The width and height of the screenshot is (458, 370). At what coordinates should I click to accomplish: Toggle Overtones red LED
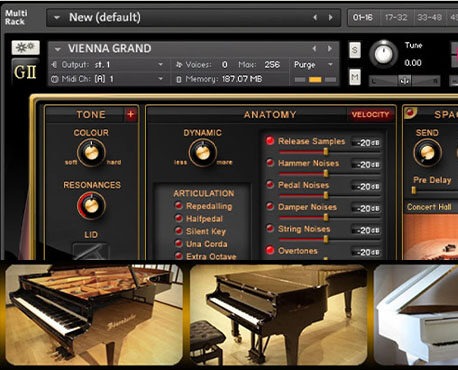coord(270,250)
